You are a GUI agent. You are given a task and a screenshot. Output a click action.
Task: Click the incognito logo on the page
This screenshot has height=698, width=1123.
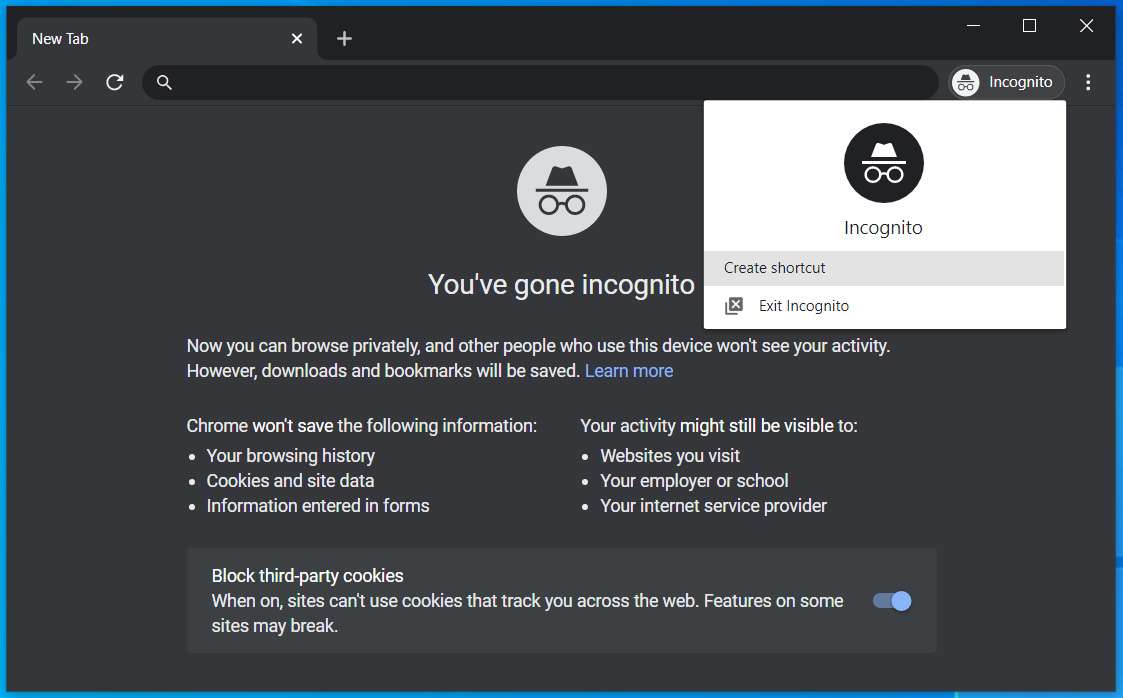click(x=562, y=191)
